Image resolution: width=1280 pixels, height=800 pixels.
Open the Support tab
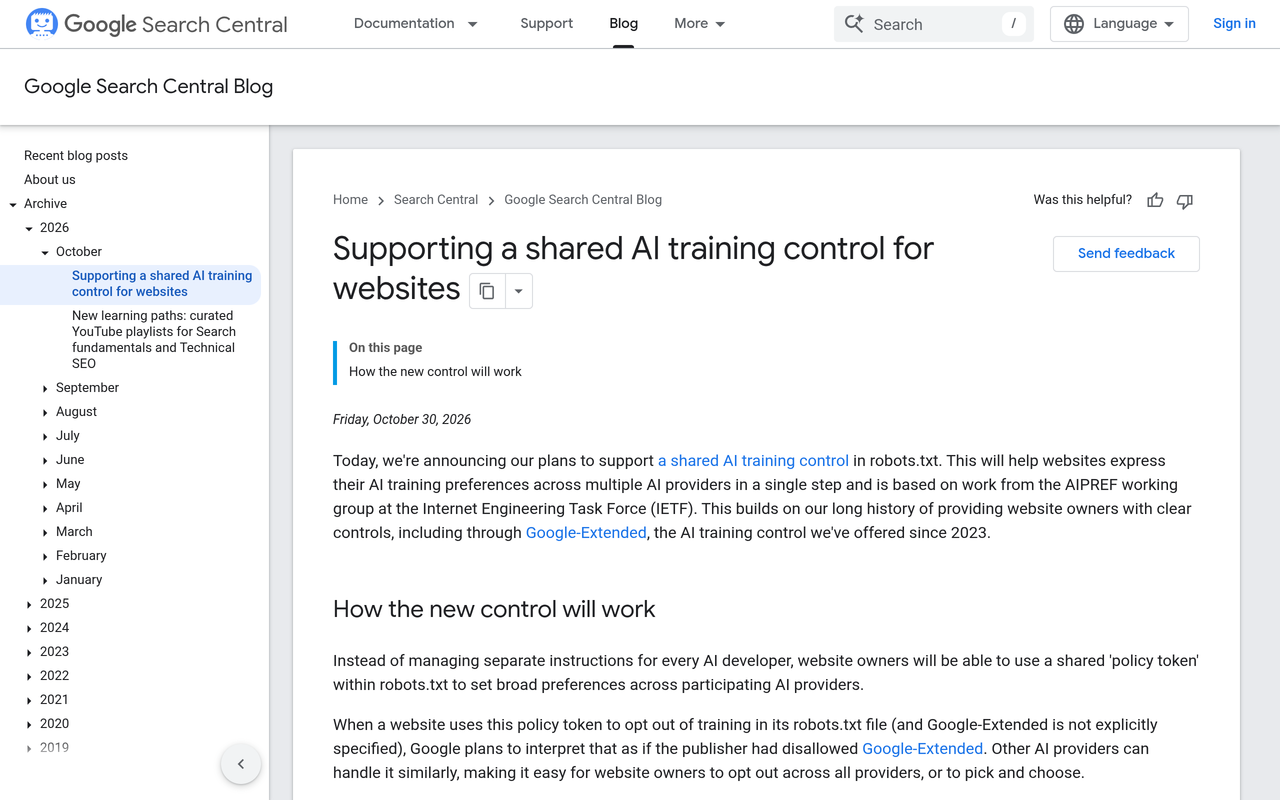(546, 23)
